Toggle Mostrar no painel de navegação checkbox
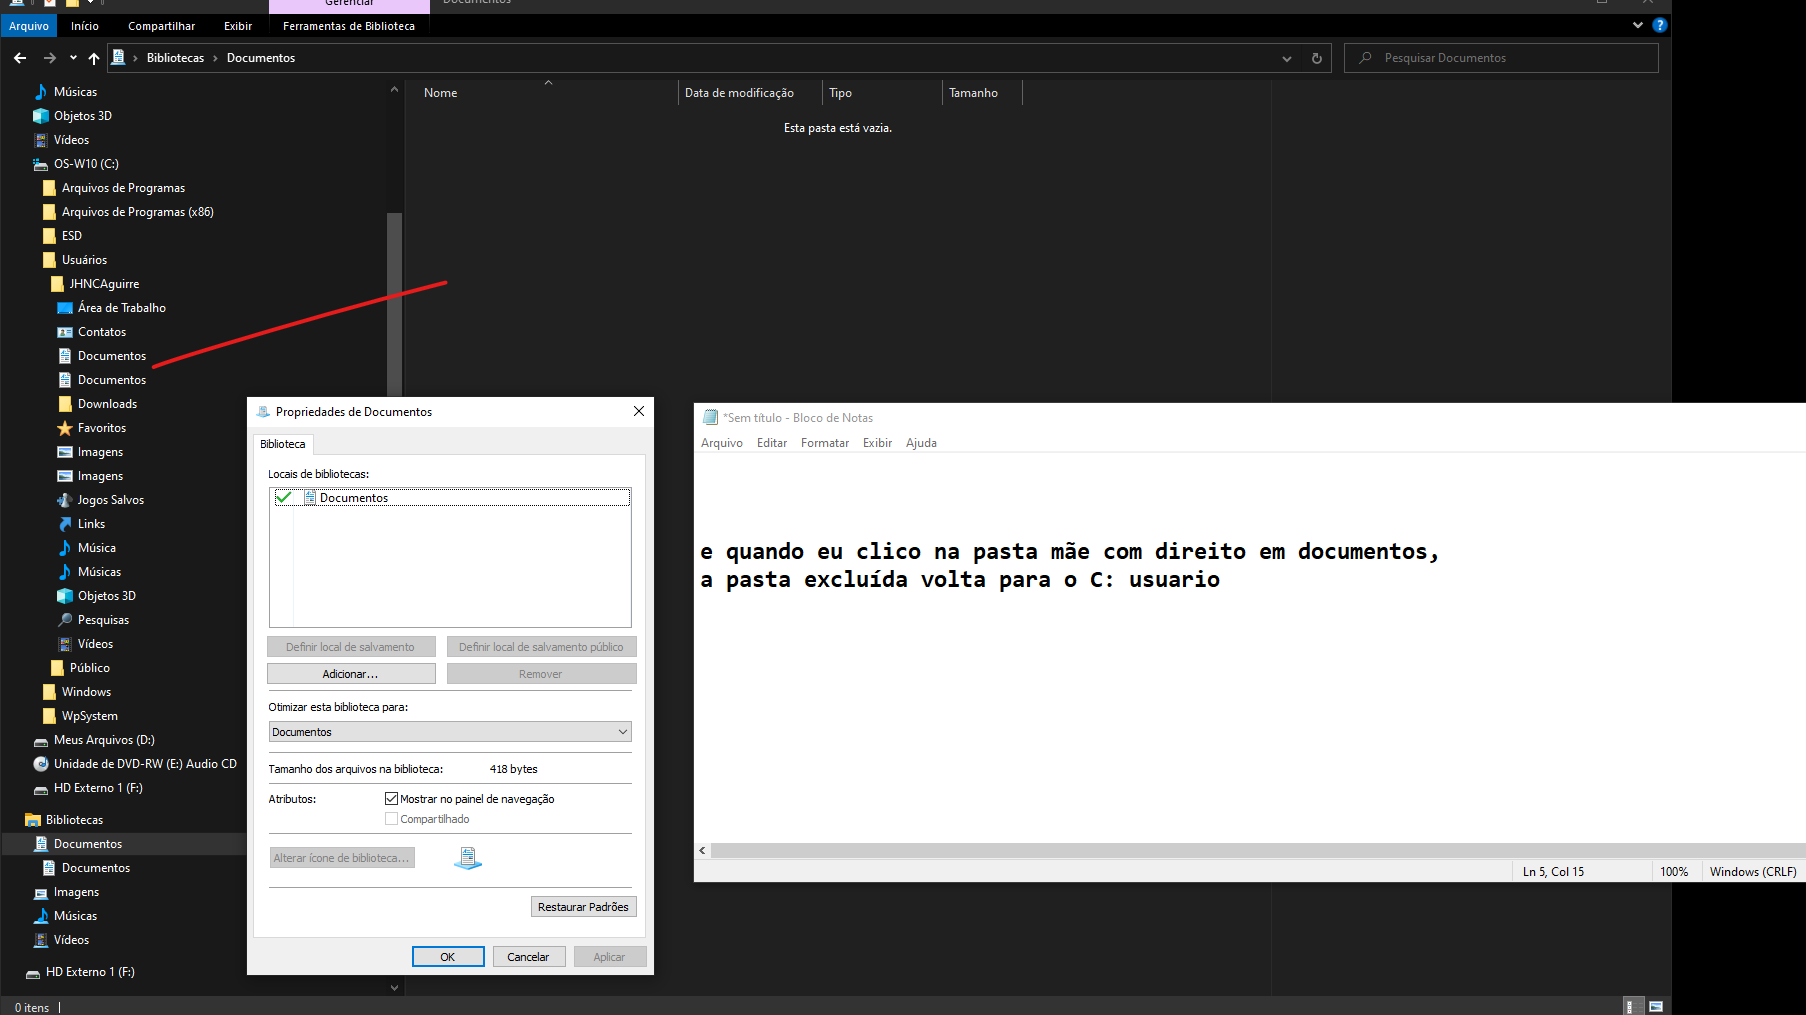 click(391, 799)
